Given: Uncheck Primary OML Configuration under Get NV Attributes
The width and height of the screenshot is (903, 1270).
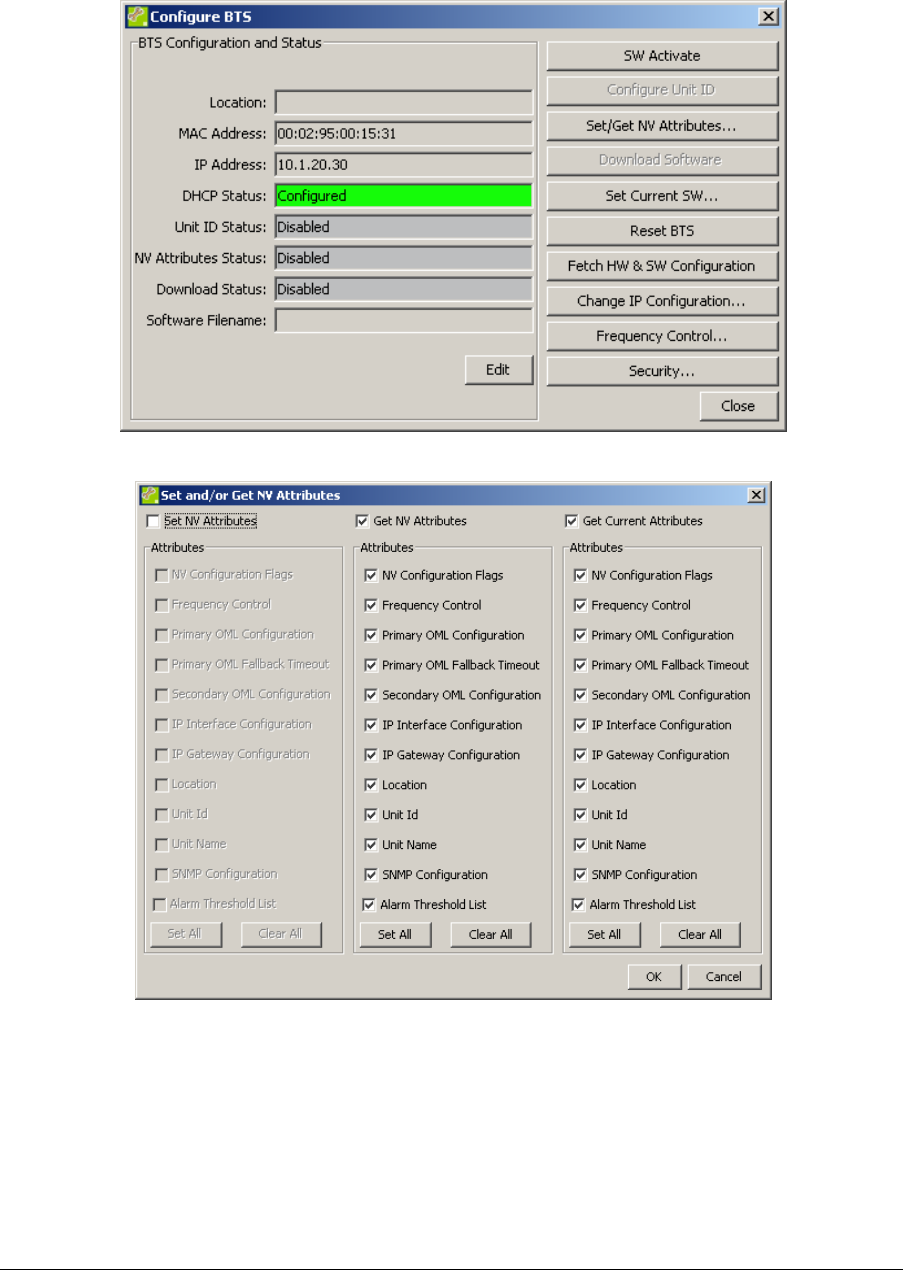Looking at the screenshot, I should [371, 636].
